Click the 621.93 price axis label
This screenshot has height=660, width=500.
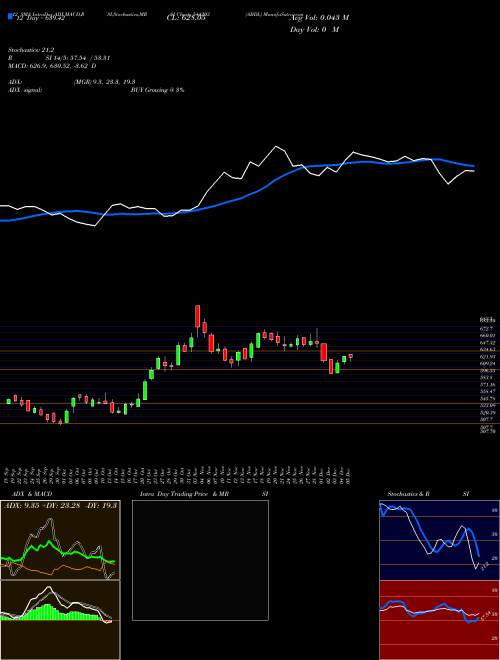point(487,357)
